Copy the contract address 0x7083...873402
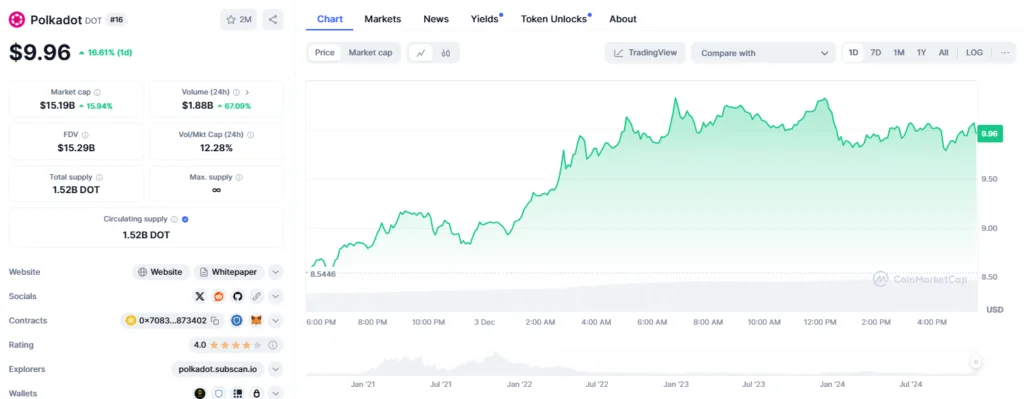This screenshot has width=1024, height=399. (214, 321)
